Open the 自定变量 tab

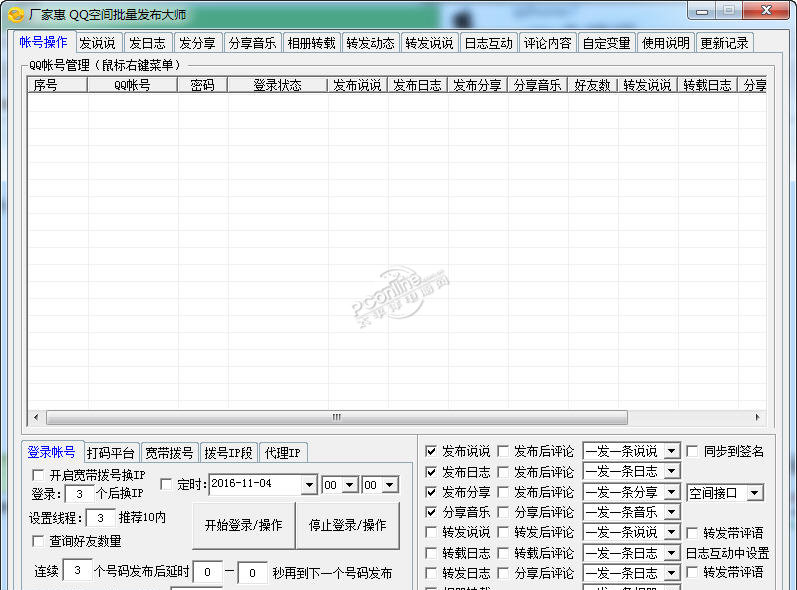[x=606, y=43]
